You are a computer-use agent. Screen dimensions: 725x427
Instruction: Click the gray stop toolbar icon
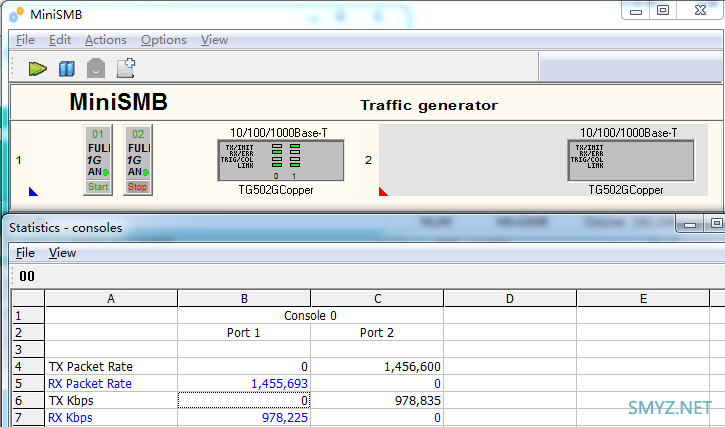pos(96,68)
